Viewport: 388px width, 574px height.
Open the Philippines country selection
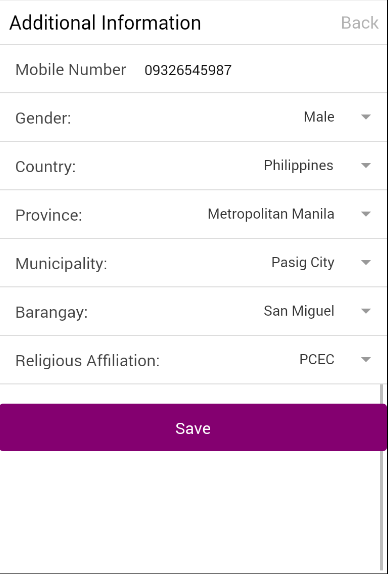(298, 165)
